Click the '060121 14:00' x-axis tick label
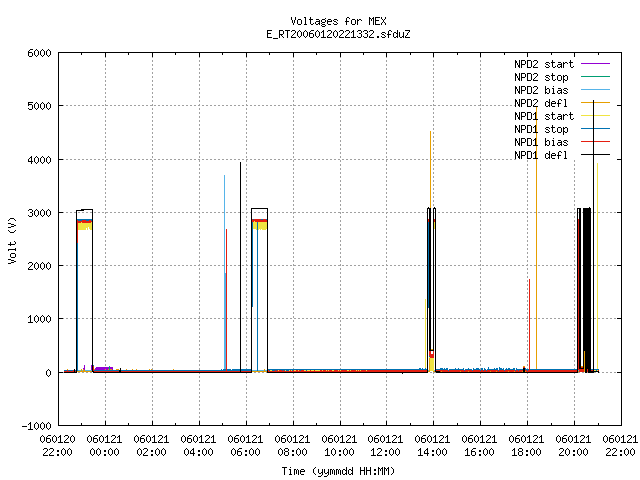The width and height of the screenshot is (640, 480). [432, 446]
